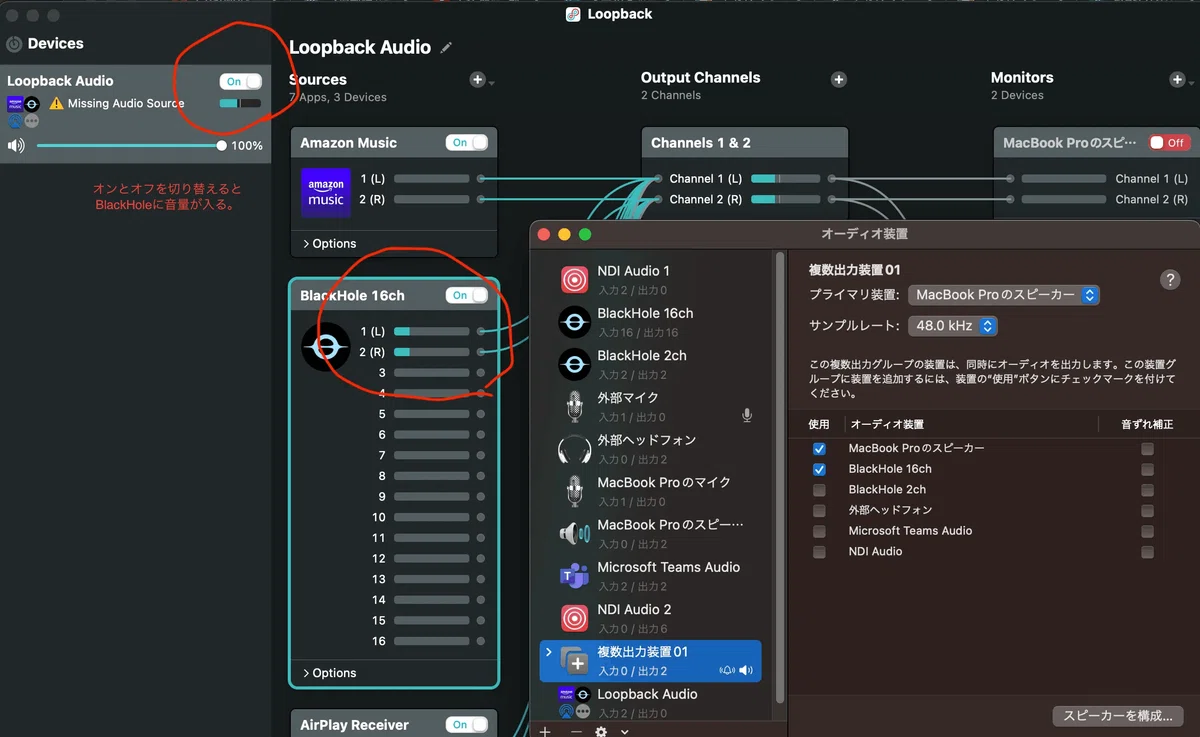Image resolution: width=1200 pixels, height=737 pixels.
Task: Select BlackHole 16ch icon in Audio Devices list
Action: (574, 322)
